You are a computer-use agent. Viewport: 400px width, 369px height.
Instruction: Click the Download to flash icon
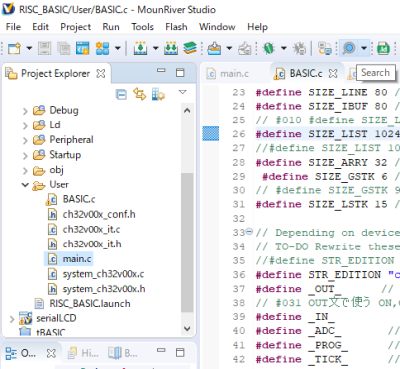(214, 49)
